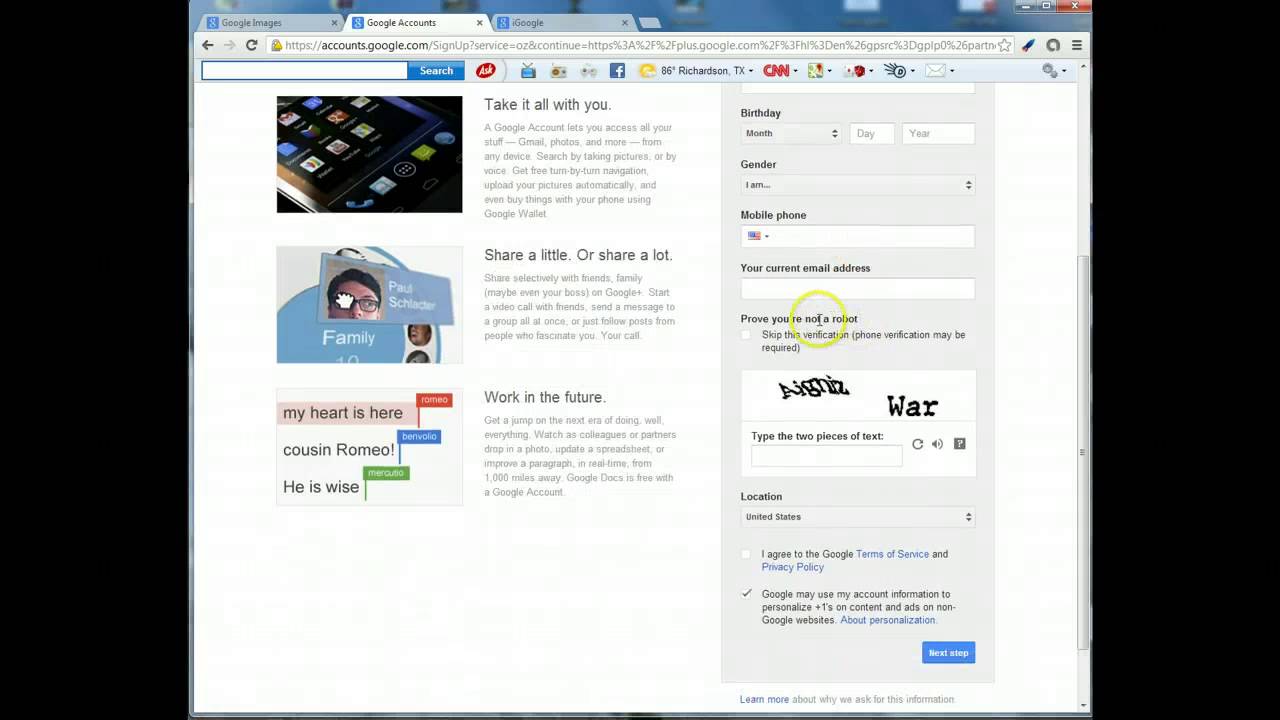Click the 'Work in the future.' heading
1280x720 pixels.
pyautogui.click(x=545, y=397)
